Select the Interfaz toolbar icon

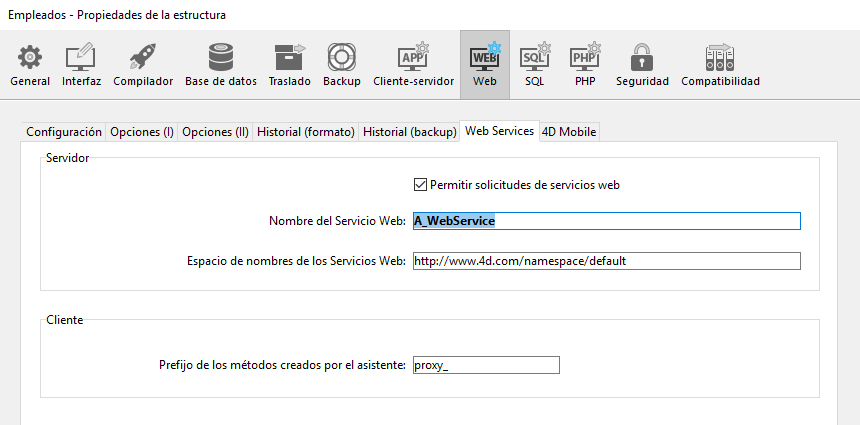81,65
